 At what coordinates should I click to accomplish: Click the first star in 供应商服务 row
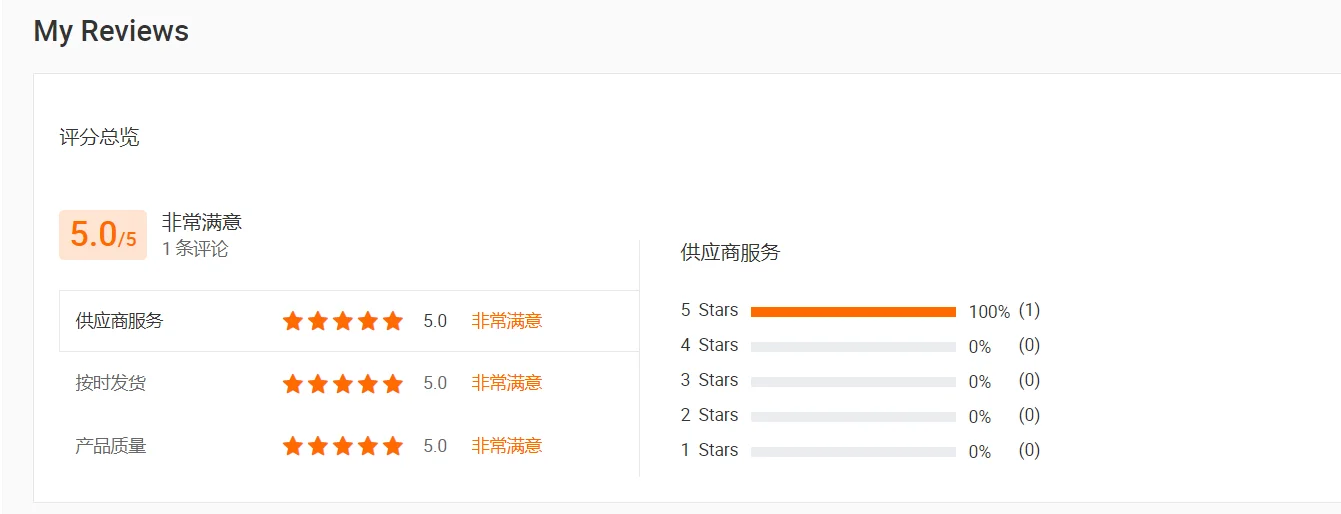pyautogui.click(x=293, y=321)
